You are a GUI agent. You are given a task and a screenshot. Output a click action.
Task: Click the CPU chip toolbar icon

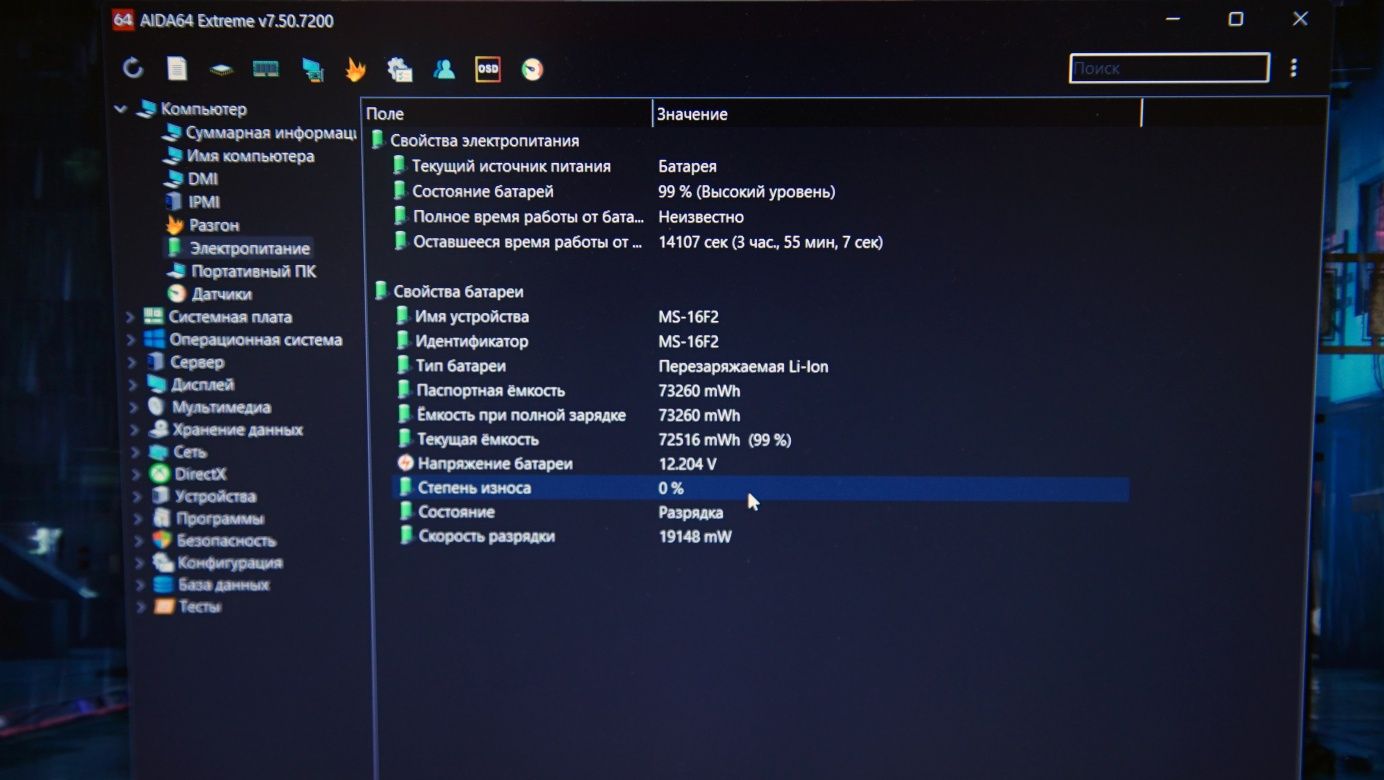click(x=221, y=70)
